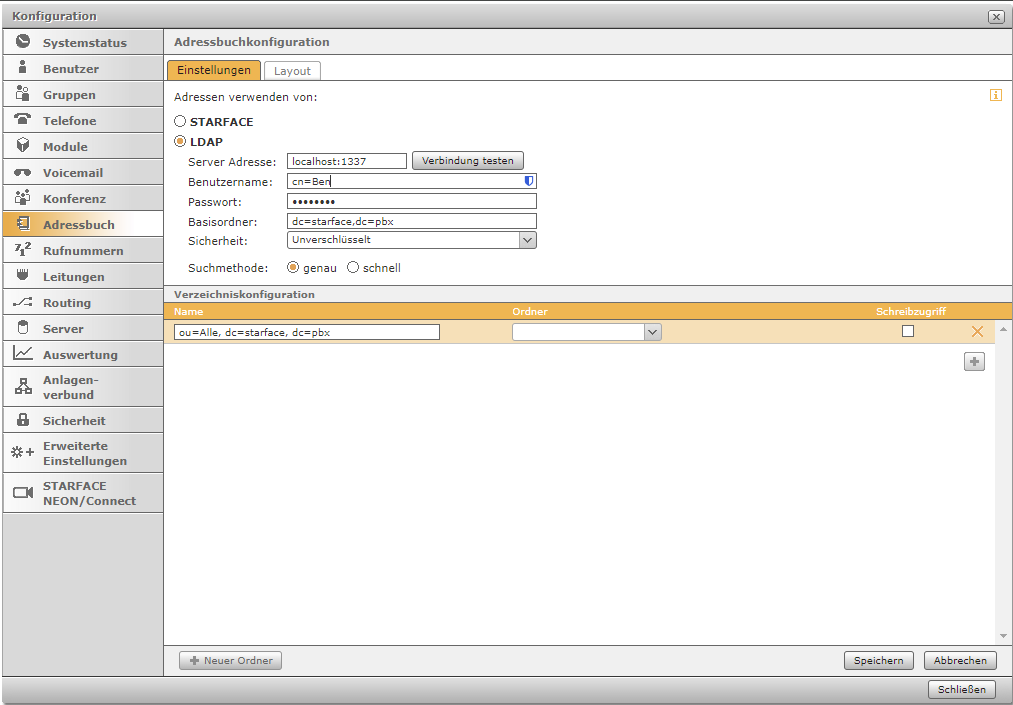Enable the Schreibzugriff checkbox
Image resolution: width=1013 pixels, height=705 pixels.
[908, 331]
